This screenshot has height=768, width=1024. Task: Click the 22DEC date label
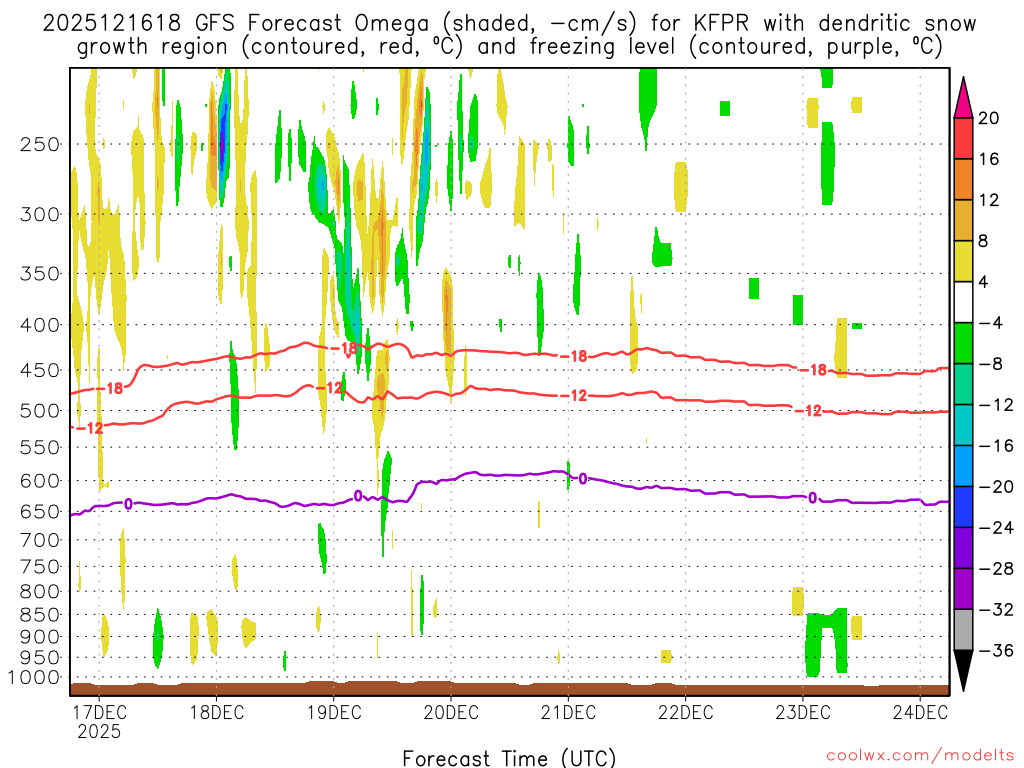coord(686,712)
